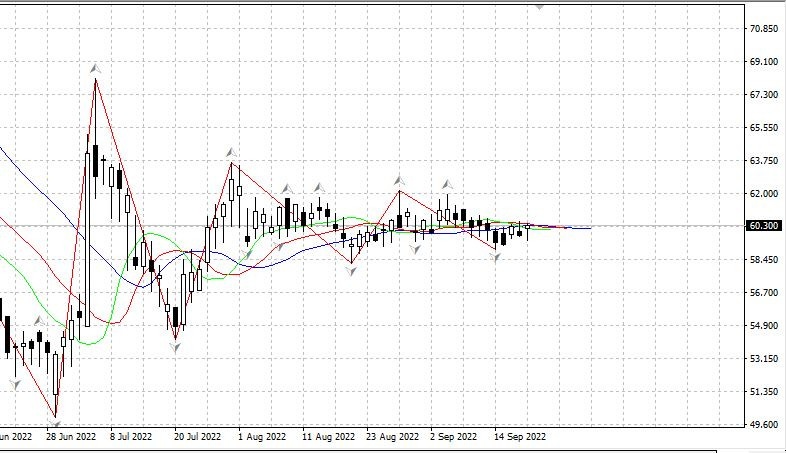Click the current price label 60.300
Screen dimensions: 786x453
[764, 226]
